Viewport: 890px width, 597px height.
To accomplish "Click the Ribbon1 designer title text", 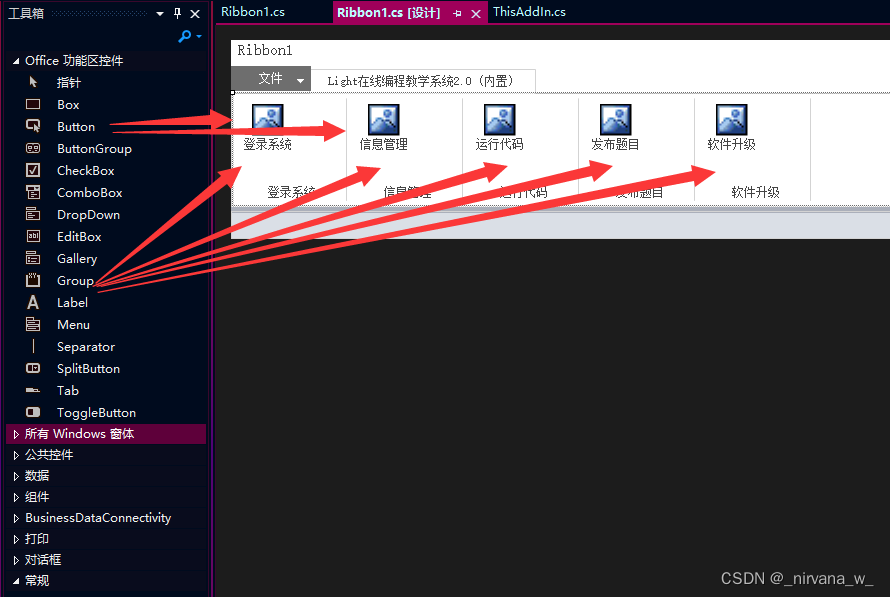I will tap(265, 51).
